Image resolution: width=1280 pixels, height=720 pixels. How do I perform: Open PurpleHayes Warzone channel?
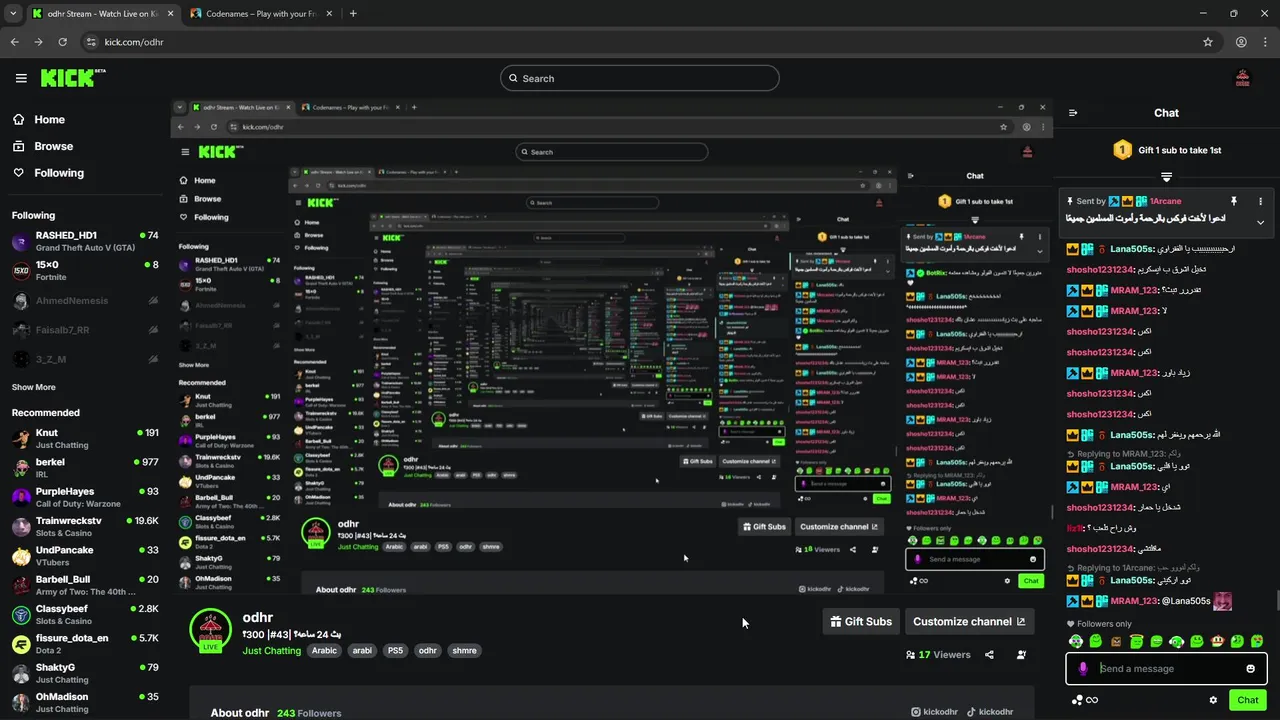tap(85, 497)
